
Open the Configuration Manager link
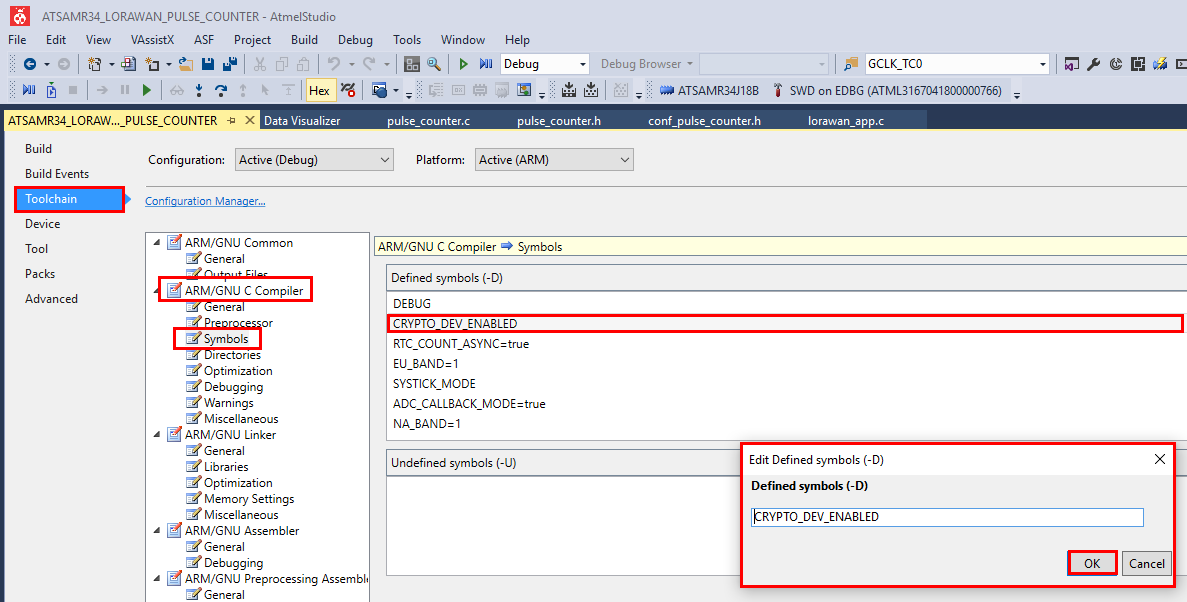click(205, 201)
